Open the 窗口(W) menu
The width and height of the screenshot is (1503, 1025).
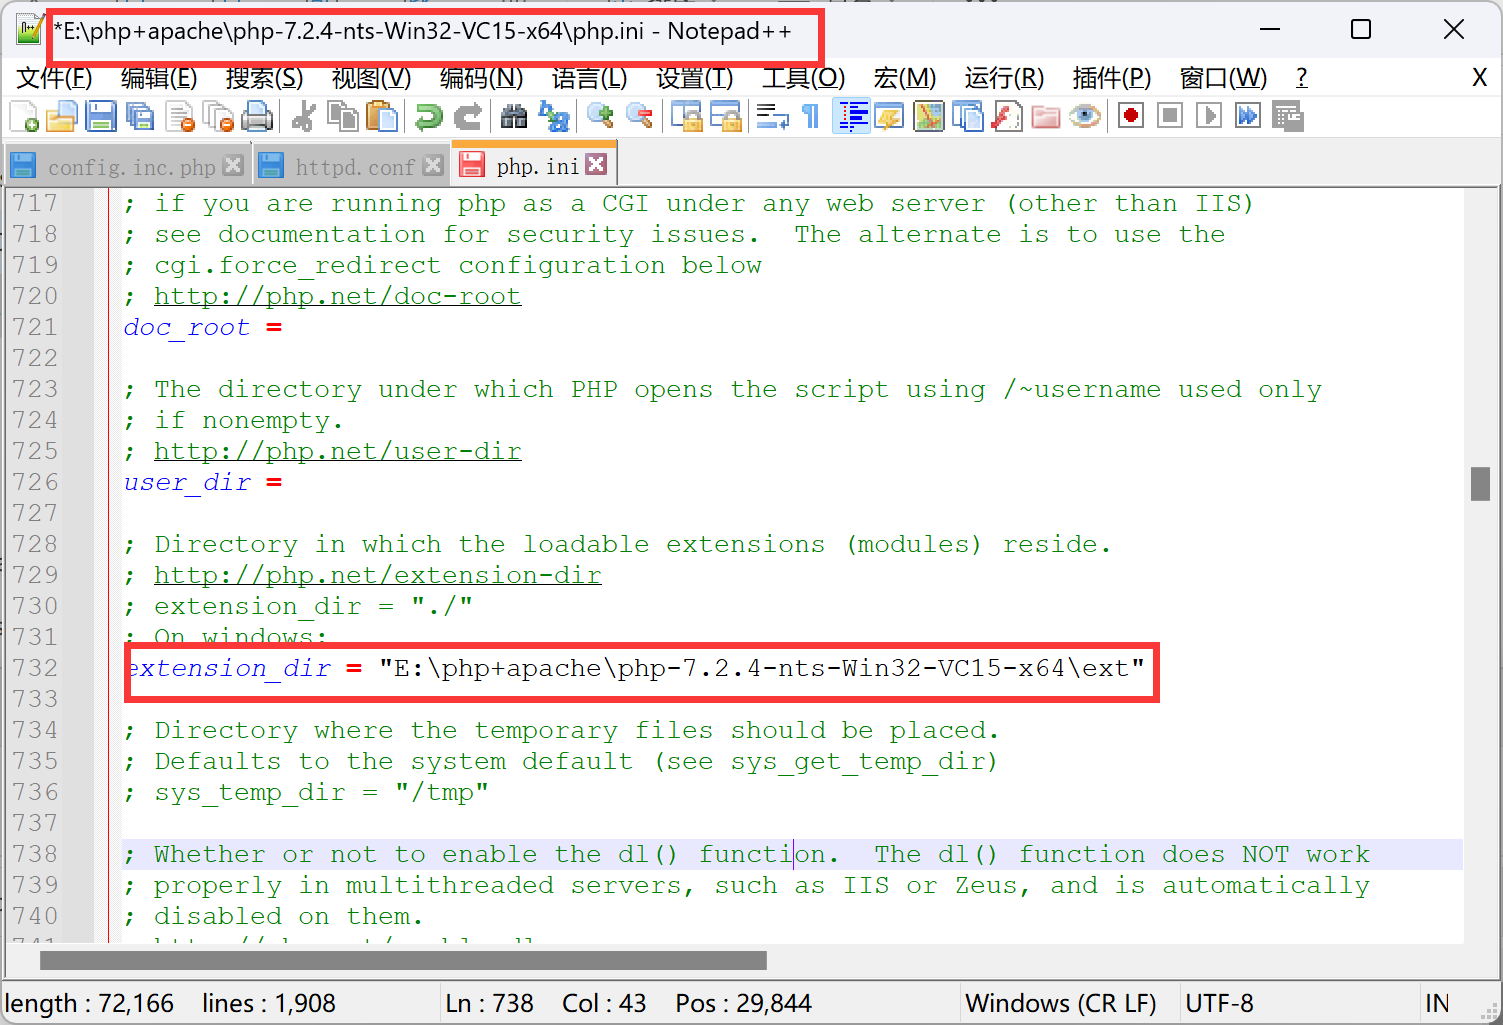[x=1223, y=78]
